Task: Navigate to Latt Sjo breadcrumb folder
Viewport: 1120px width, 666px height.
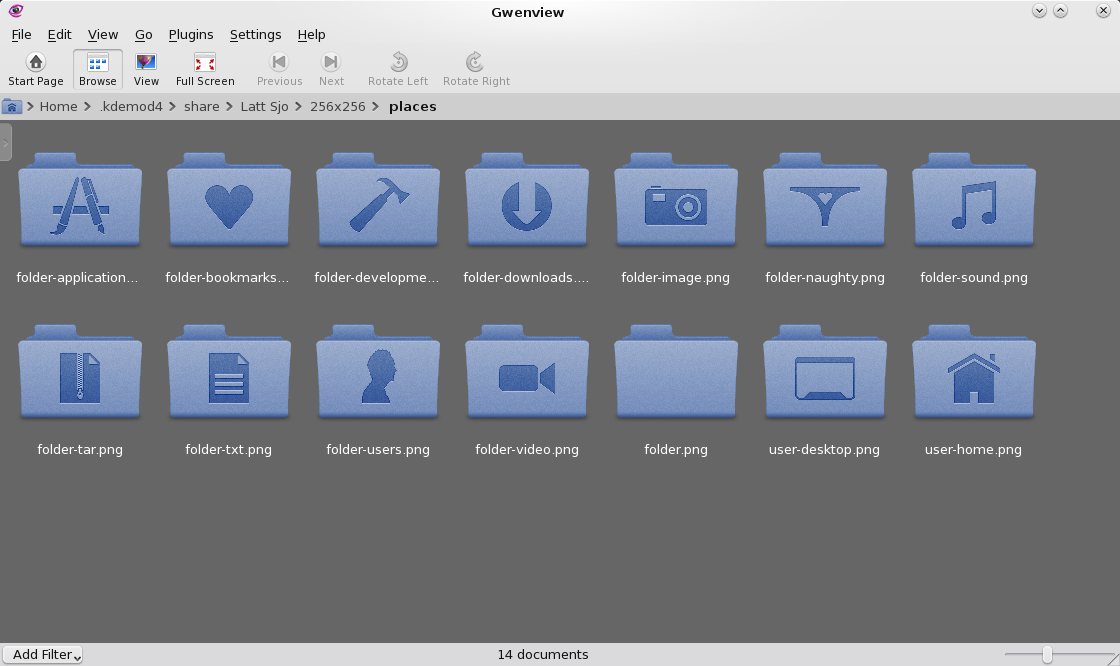Action: click(264, 106)
